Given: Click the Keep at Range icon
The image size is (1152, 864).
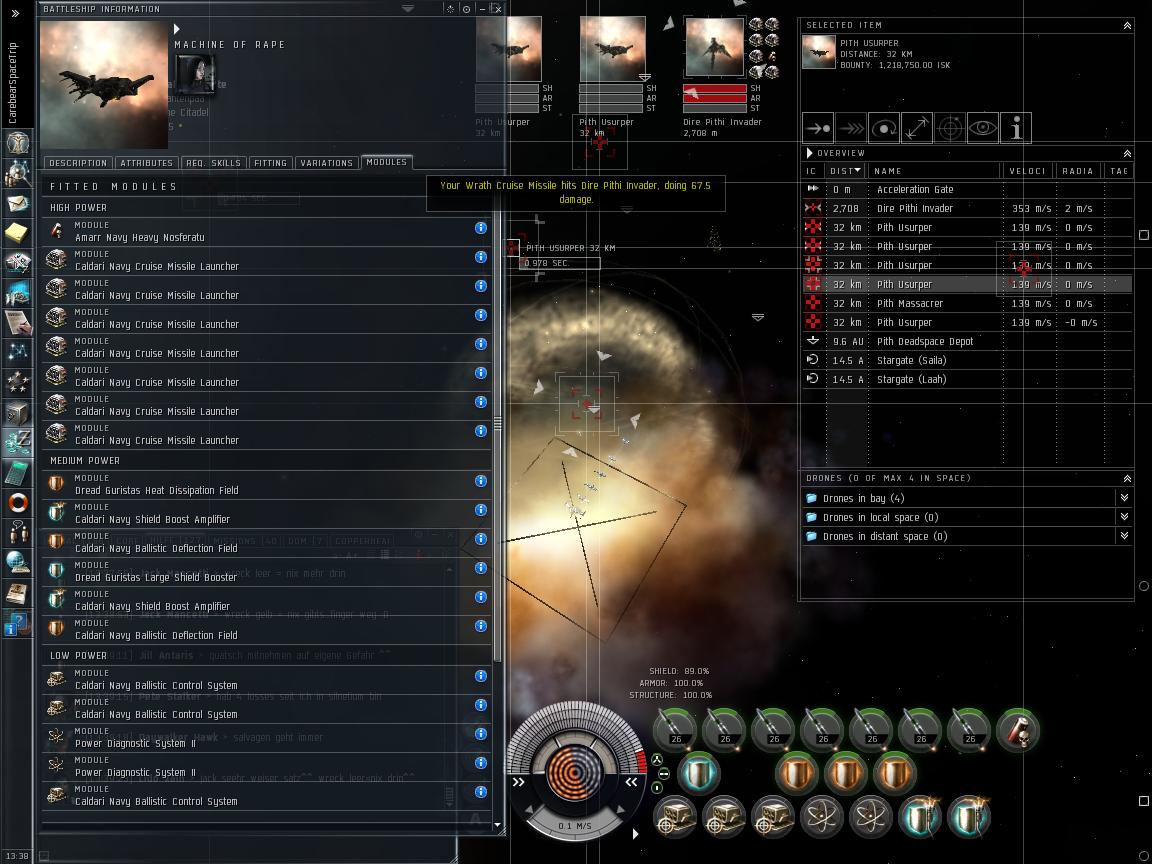Looking at the screenshot, I should click(x=917, y=129).
